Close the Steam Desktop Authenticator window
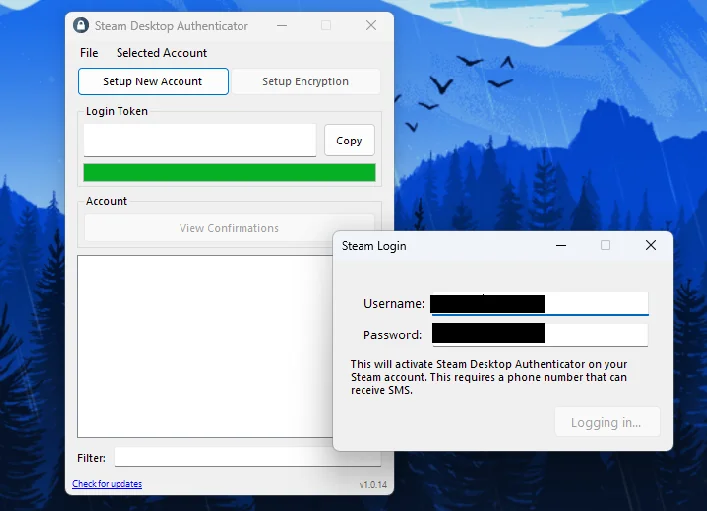707x511 pixels. (x=371, y=25)
